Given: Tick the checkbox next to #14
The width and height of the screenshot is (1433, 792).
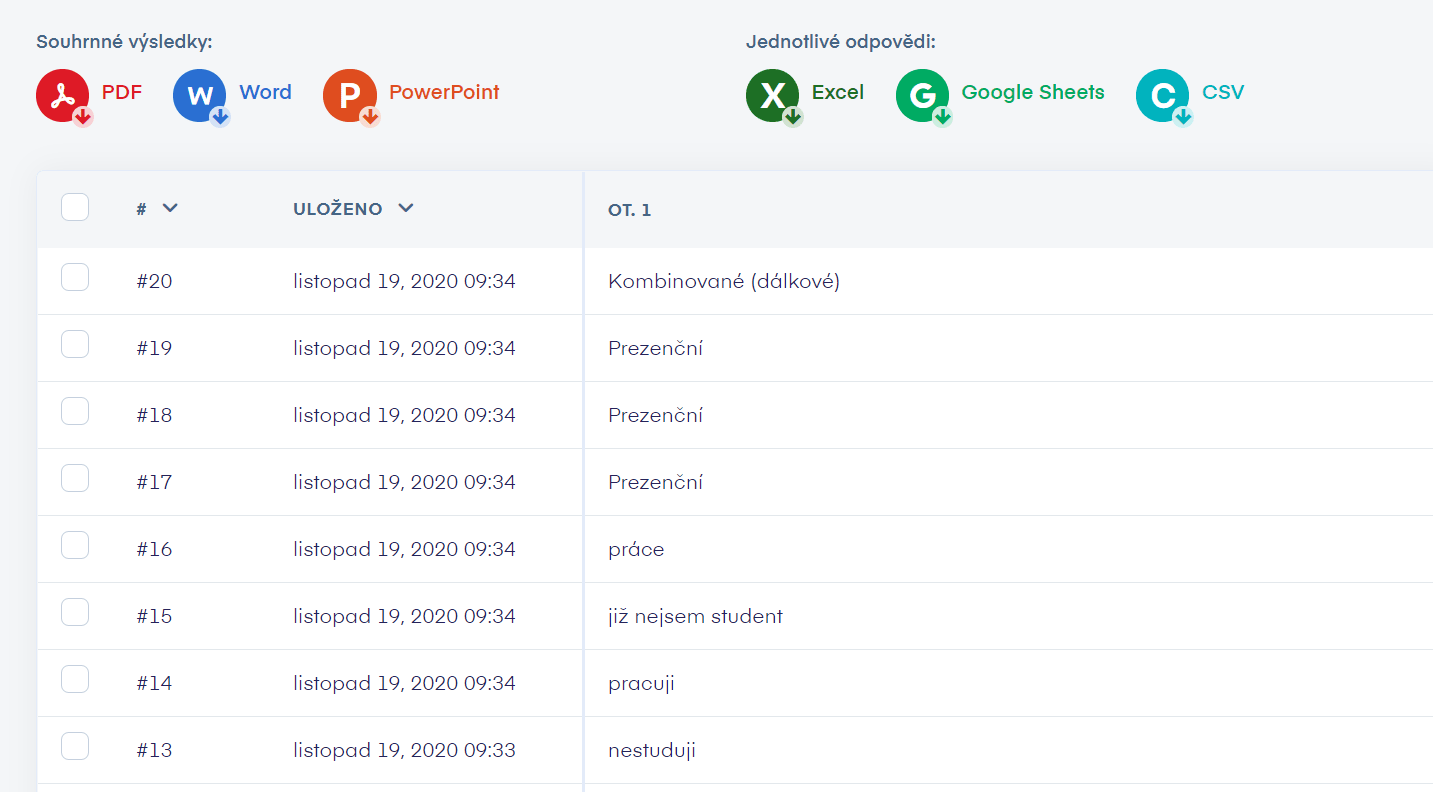Looking at the screenshot, I should tap(75, 680).
